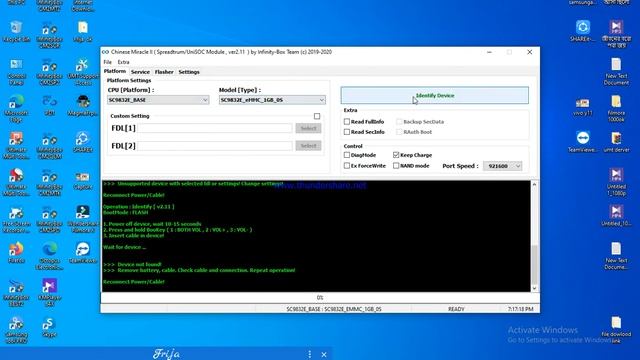The image size is (640, 360).
Task: Toggle the NAND mode checkbox
Action: tap(396, 166)
